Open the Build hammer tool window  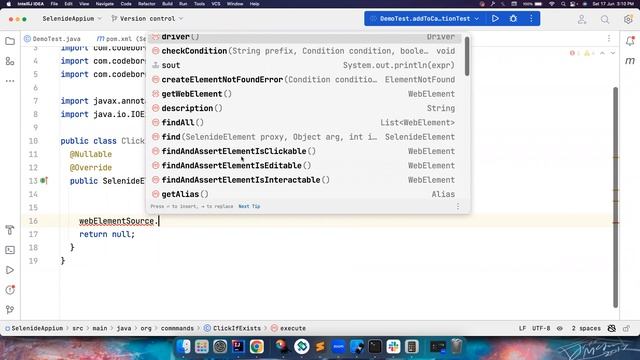point(10,230)
